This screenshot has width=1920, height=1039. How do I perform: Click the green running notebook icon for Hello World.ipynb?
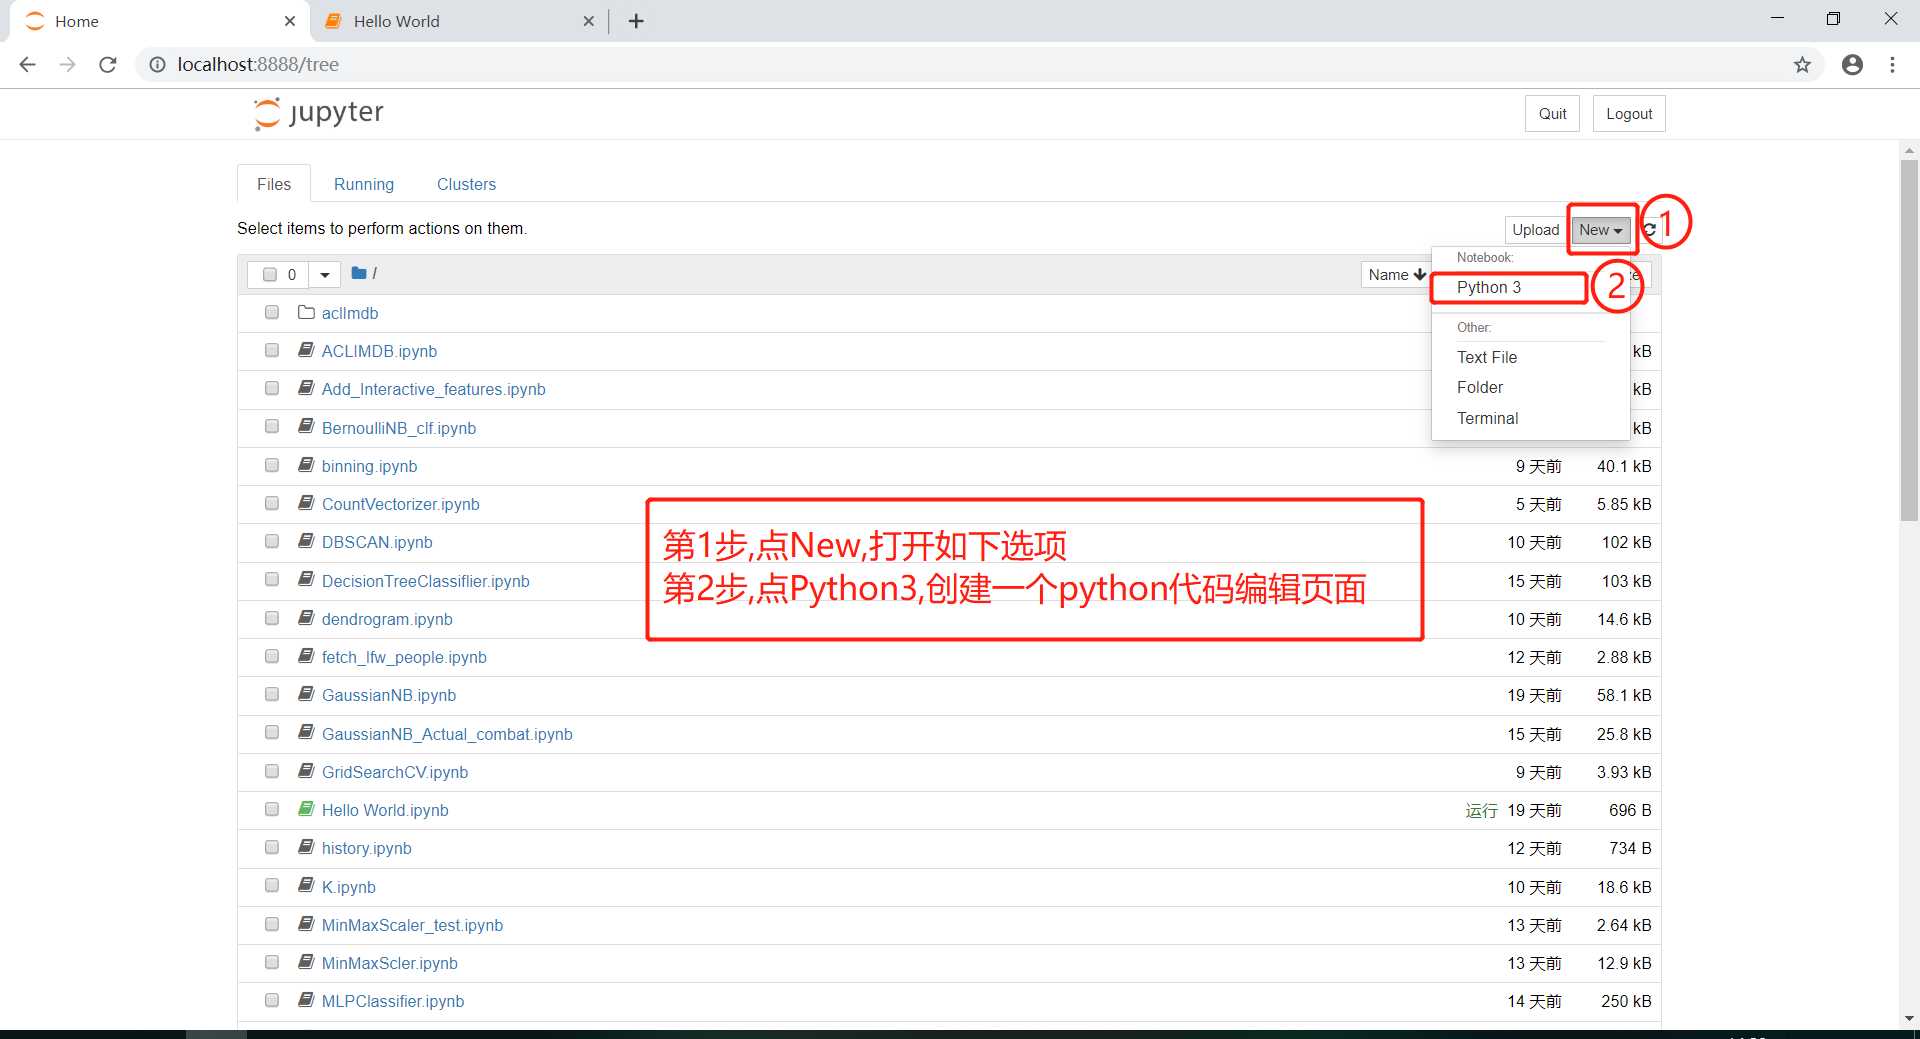(306, 809)
